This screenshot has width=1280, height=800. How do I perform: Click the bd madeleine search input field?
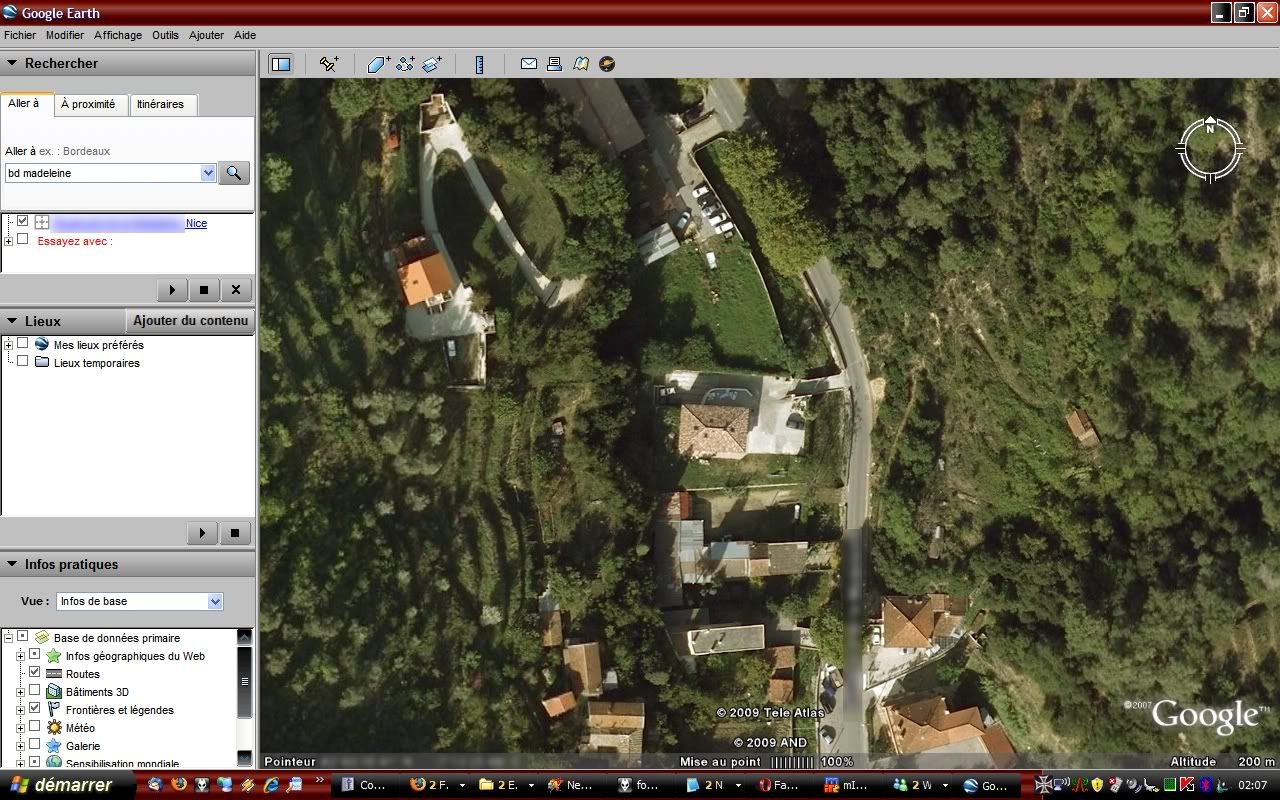point(103,173)
